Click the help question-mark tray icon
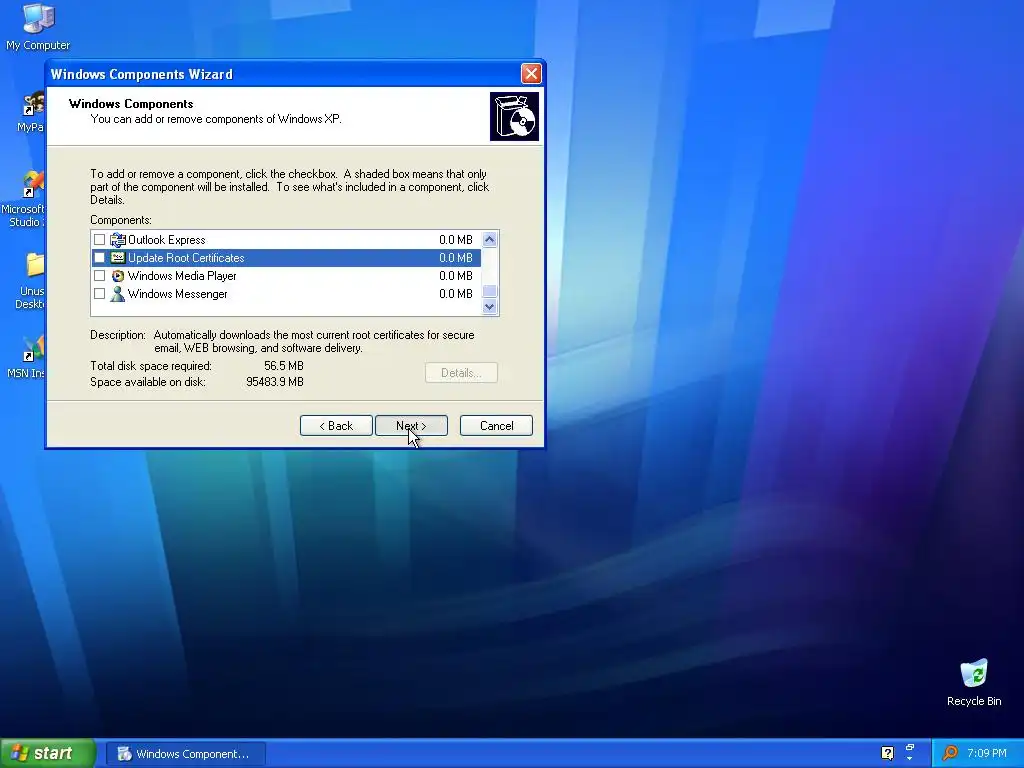Screen dimensions: 1024x768 pyautogui.click(x=888, y=753)
